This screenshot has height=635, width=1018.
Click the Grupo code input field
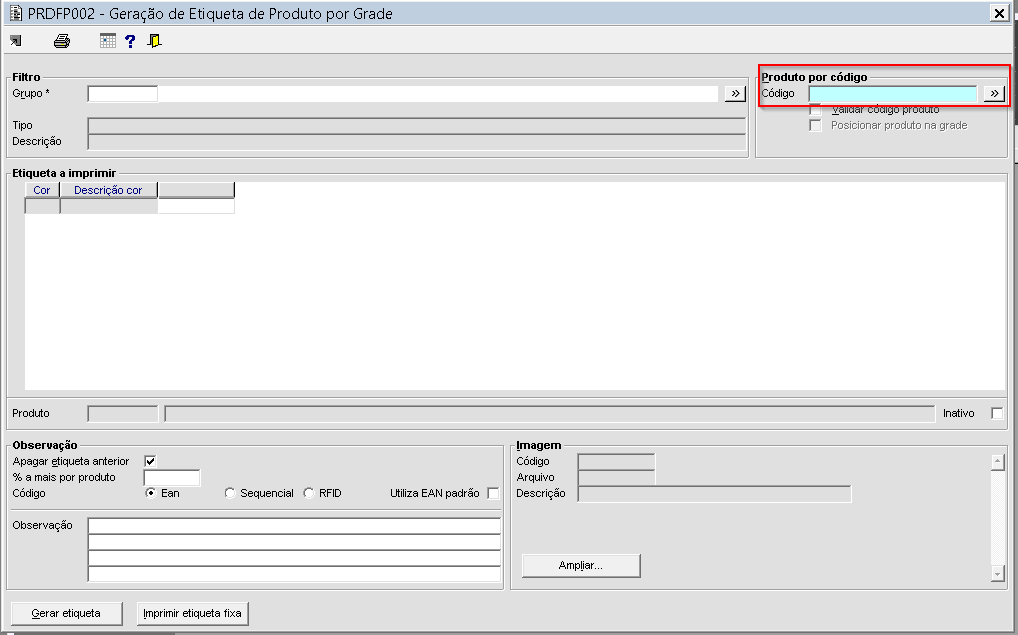123,93
